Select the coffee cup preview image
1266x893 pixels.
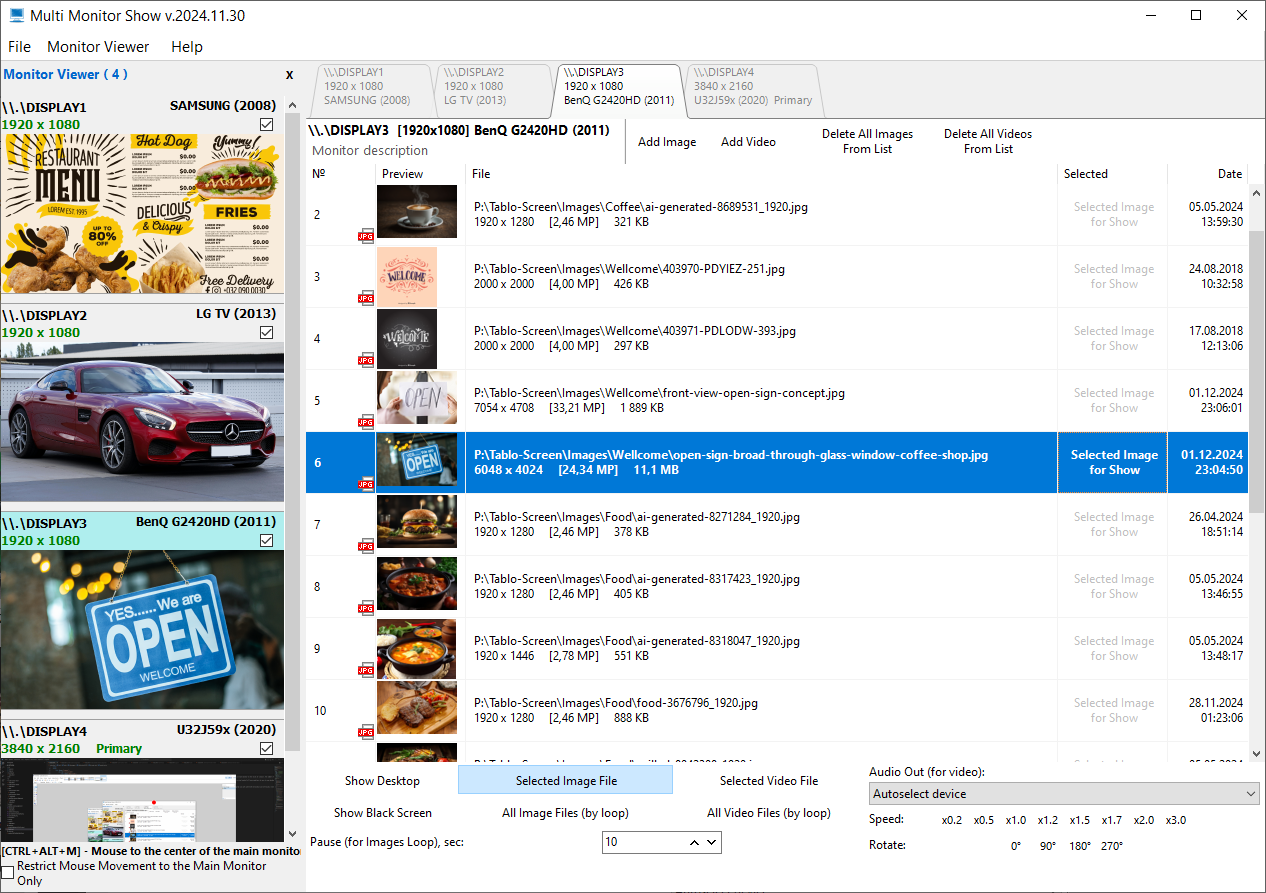coord(417,212)
